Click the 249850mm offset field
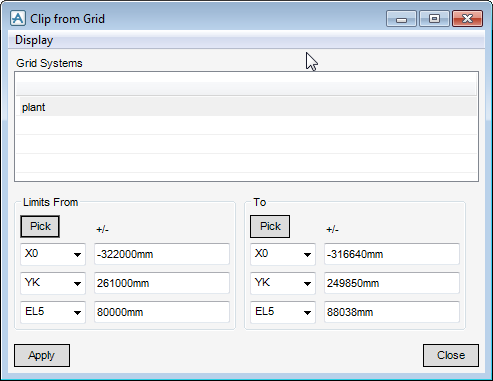This screenshot has width=493, height=381. (392, 283)
